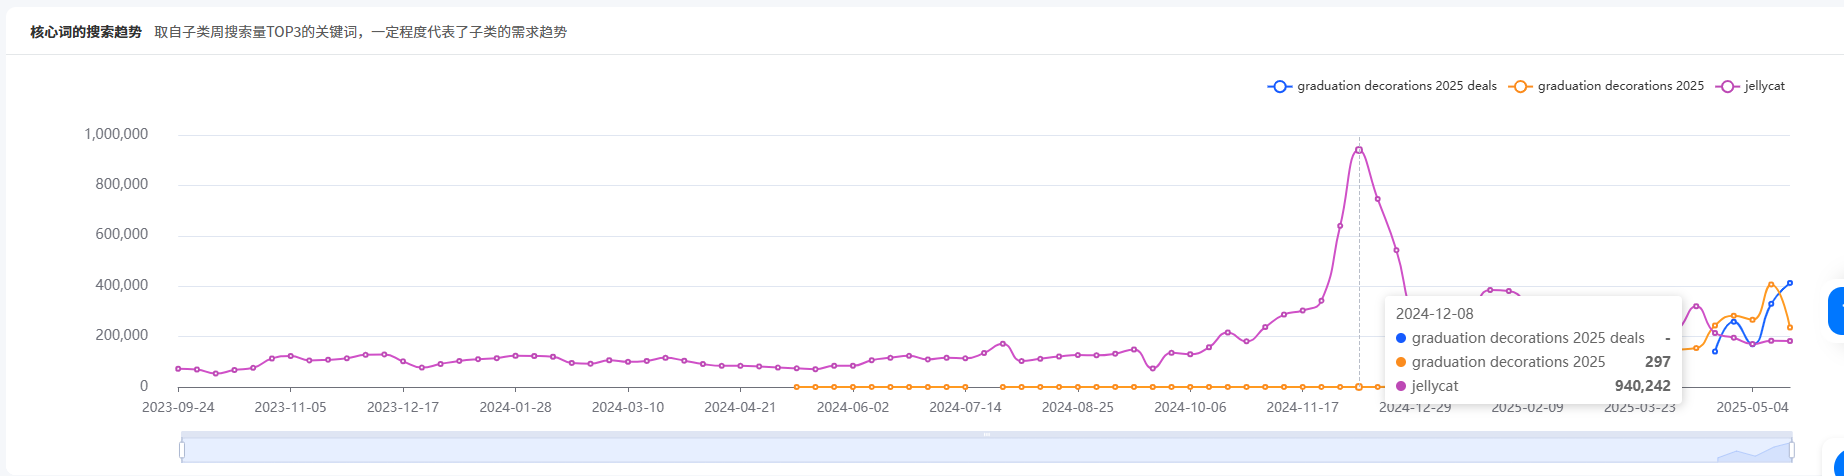Click the 2024-03-10 x-axis label
Image resolution: width=1844 pixels, height=476 pixels.
point(628,407)
